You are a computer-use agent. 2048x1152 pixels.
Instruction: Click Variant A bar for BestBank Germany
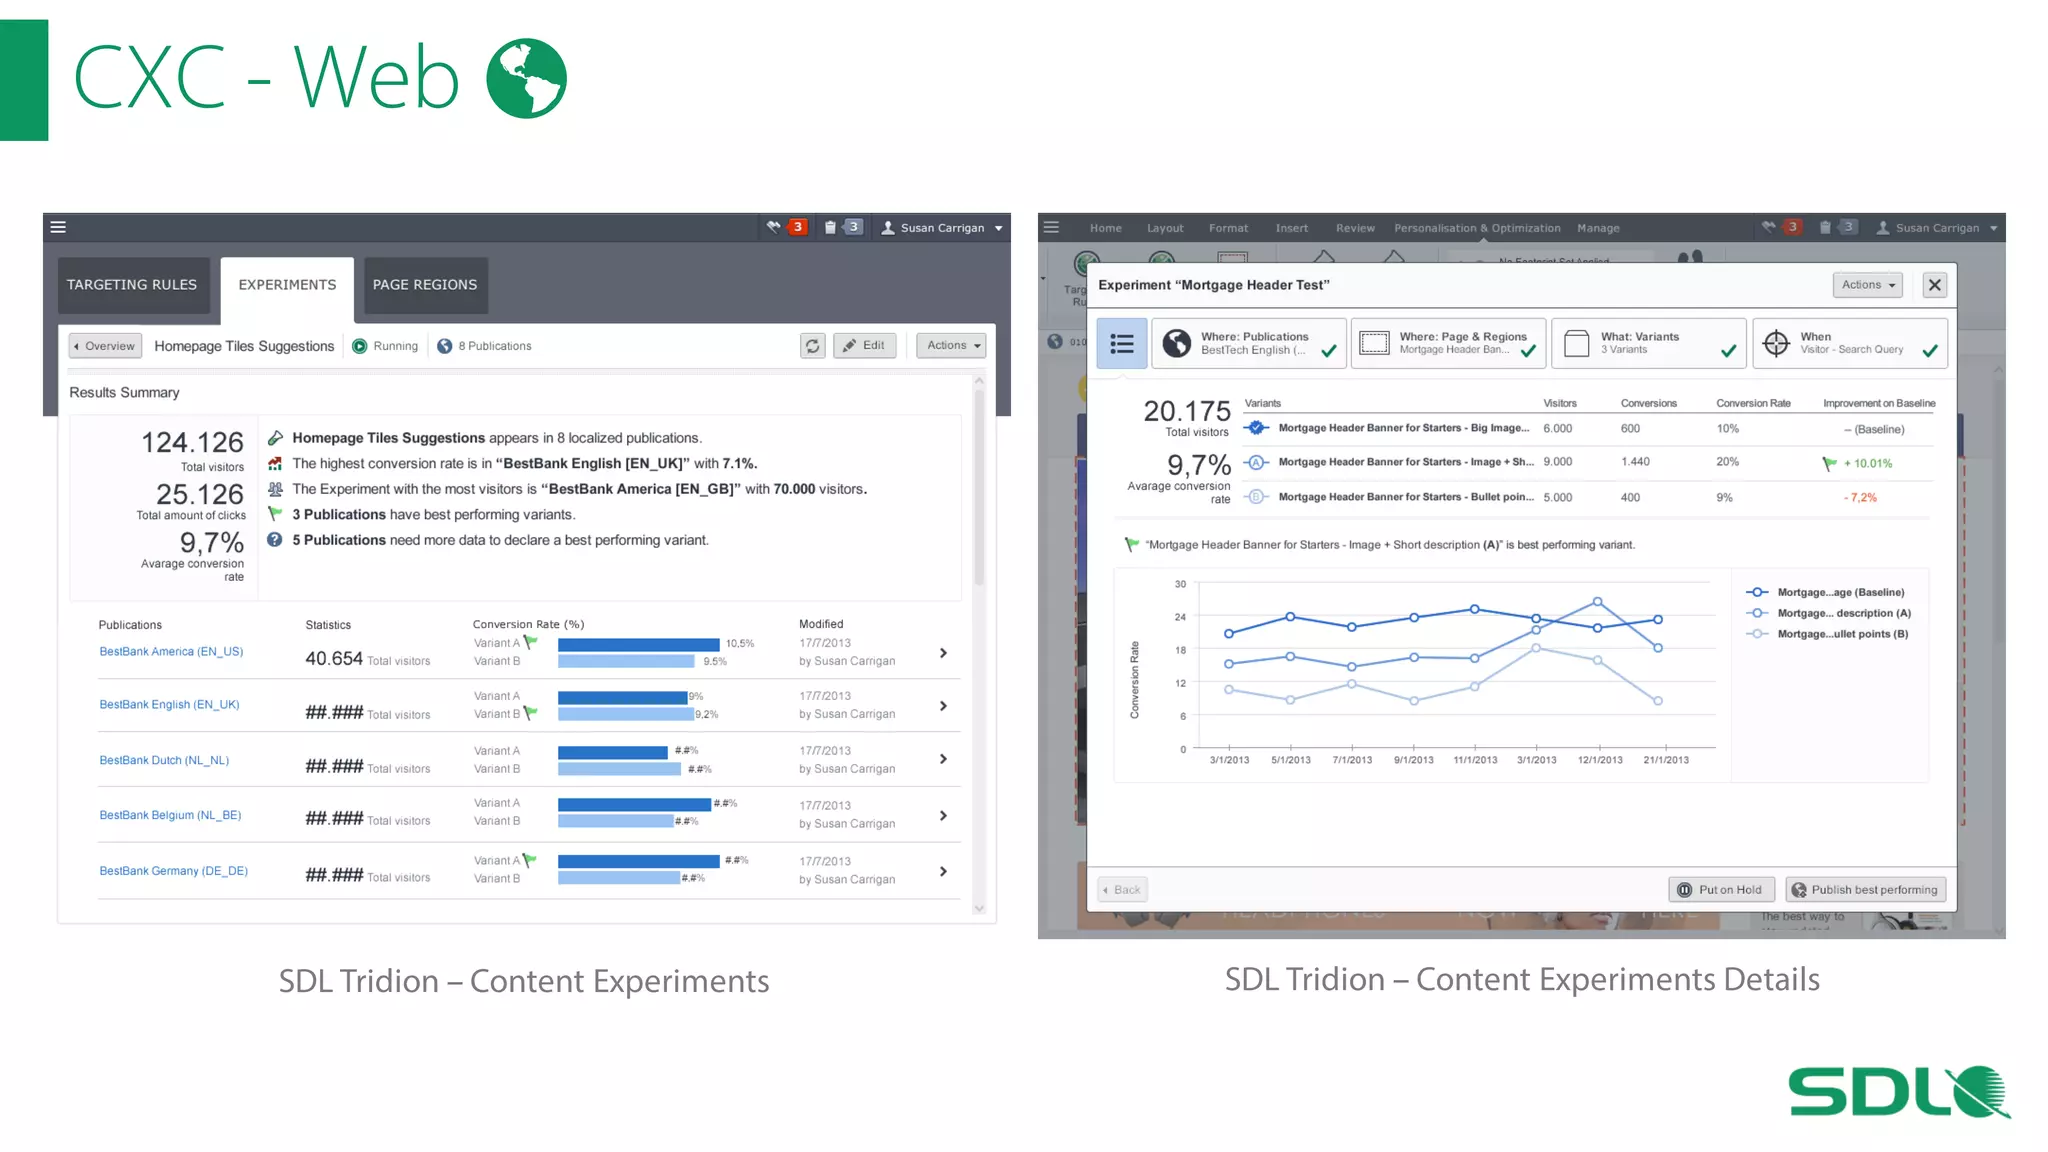click(x=638, y=861)
